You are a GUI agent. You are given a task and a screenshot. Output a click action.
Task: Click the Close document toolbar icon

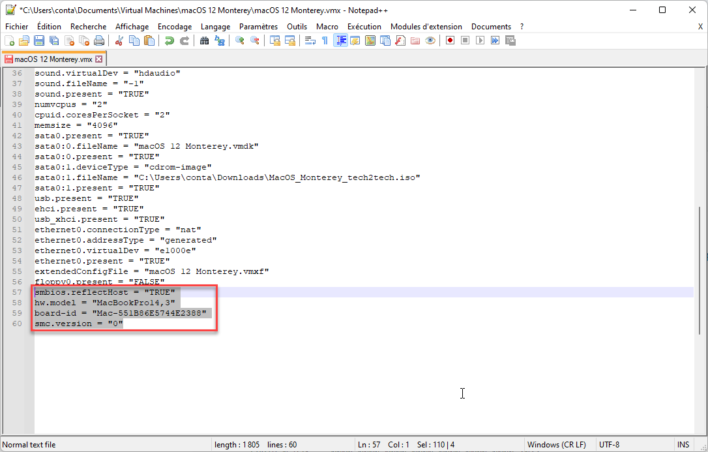click(x=70, y=41)
